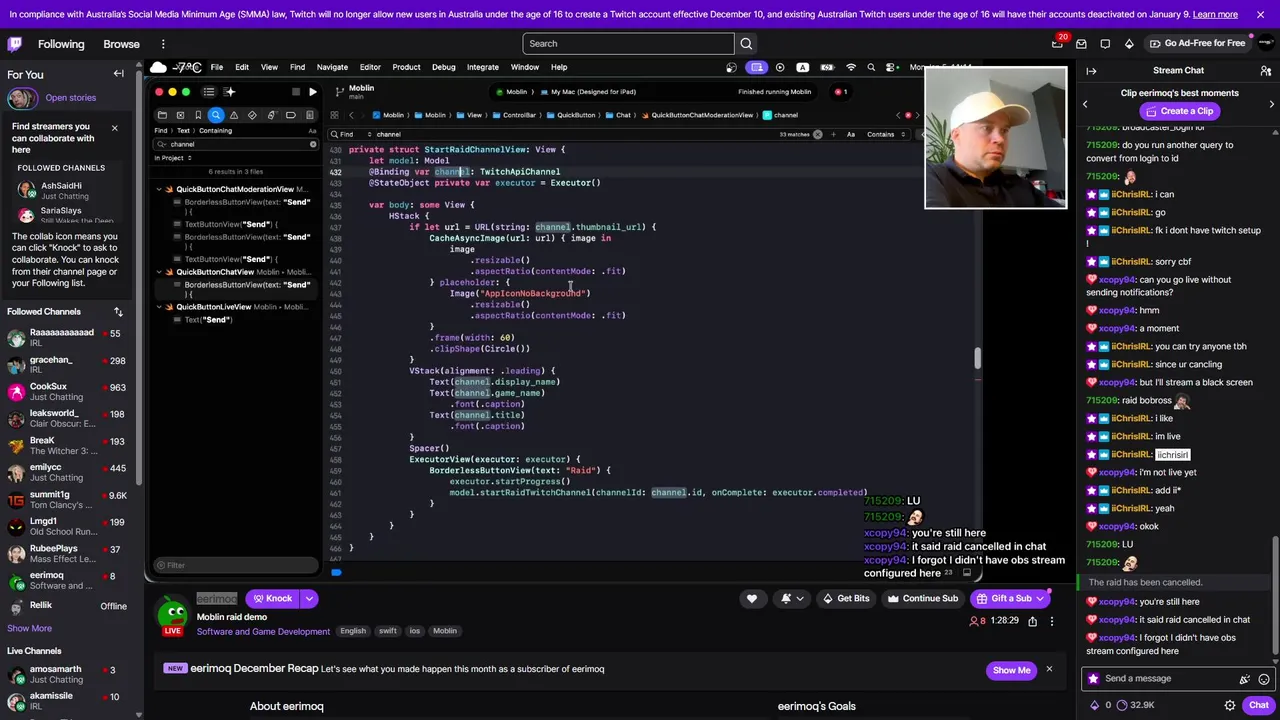This screenshot has height=720, width=1280.
Task: Follow the Learn more link in banner
Action: coord(1215,14)
